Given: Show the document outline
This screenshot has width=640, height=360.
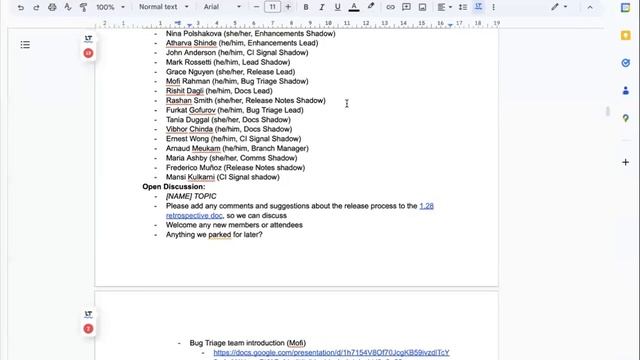Looking at the screenshot, I should tap(25, 44).
